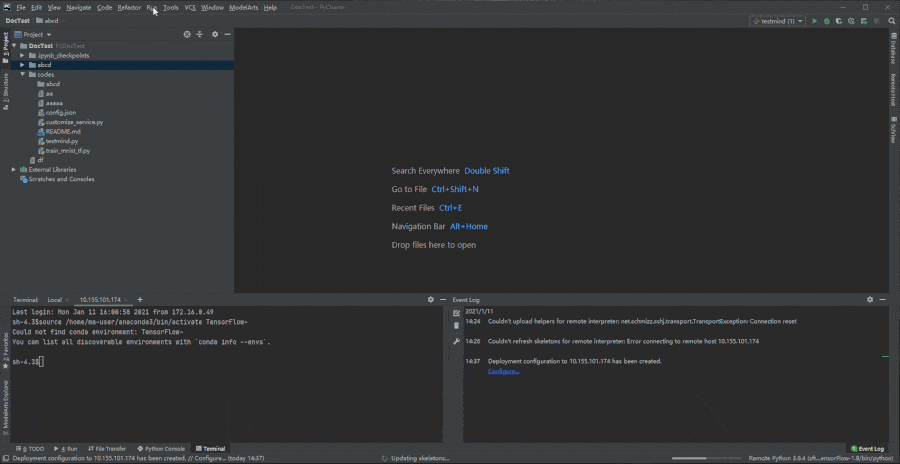Image resolution: width=900 pixels, height=464 pixels.
Task: Click the locate/scroll-from-source icon in Project panel
Action: [x=187, y=34]
